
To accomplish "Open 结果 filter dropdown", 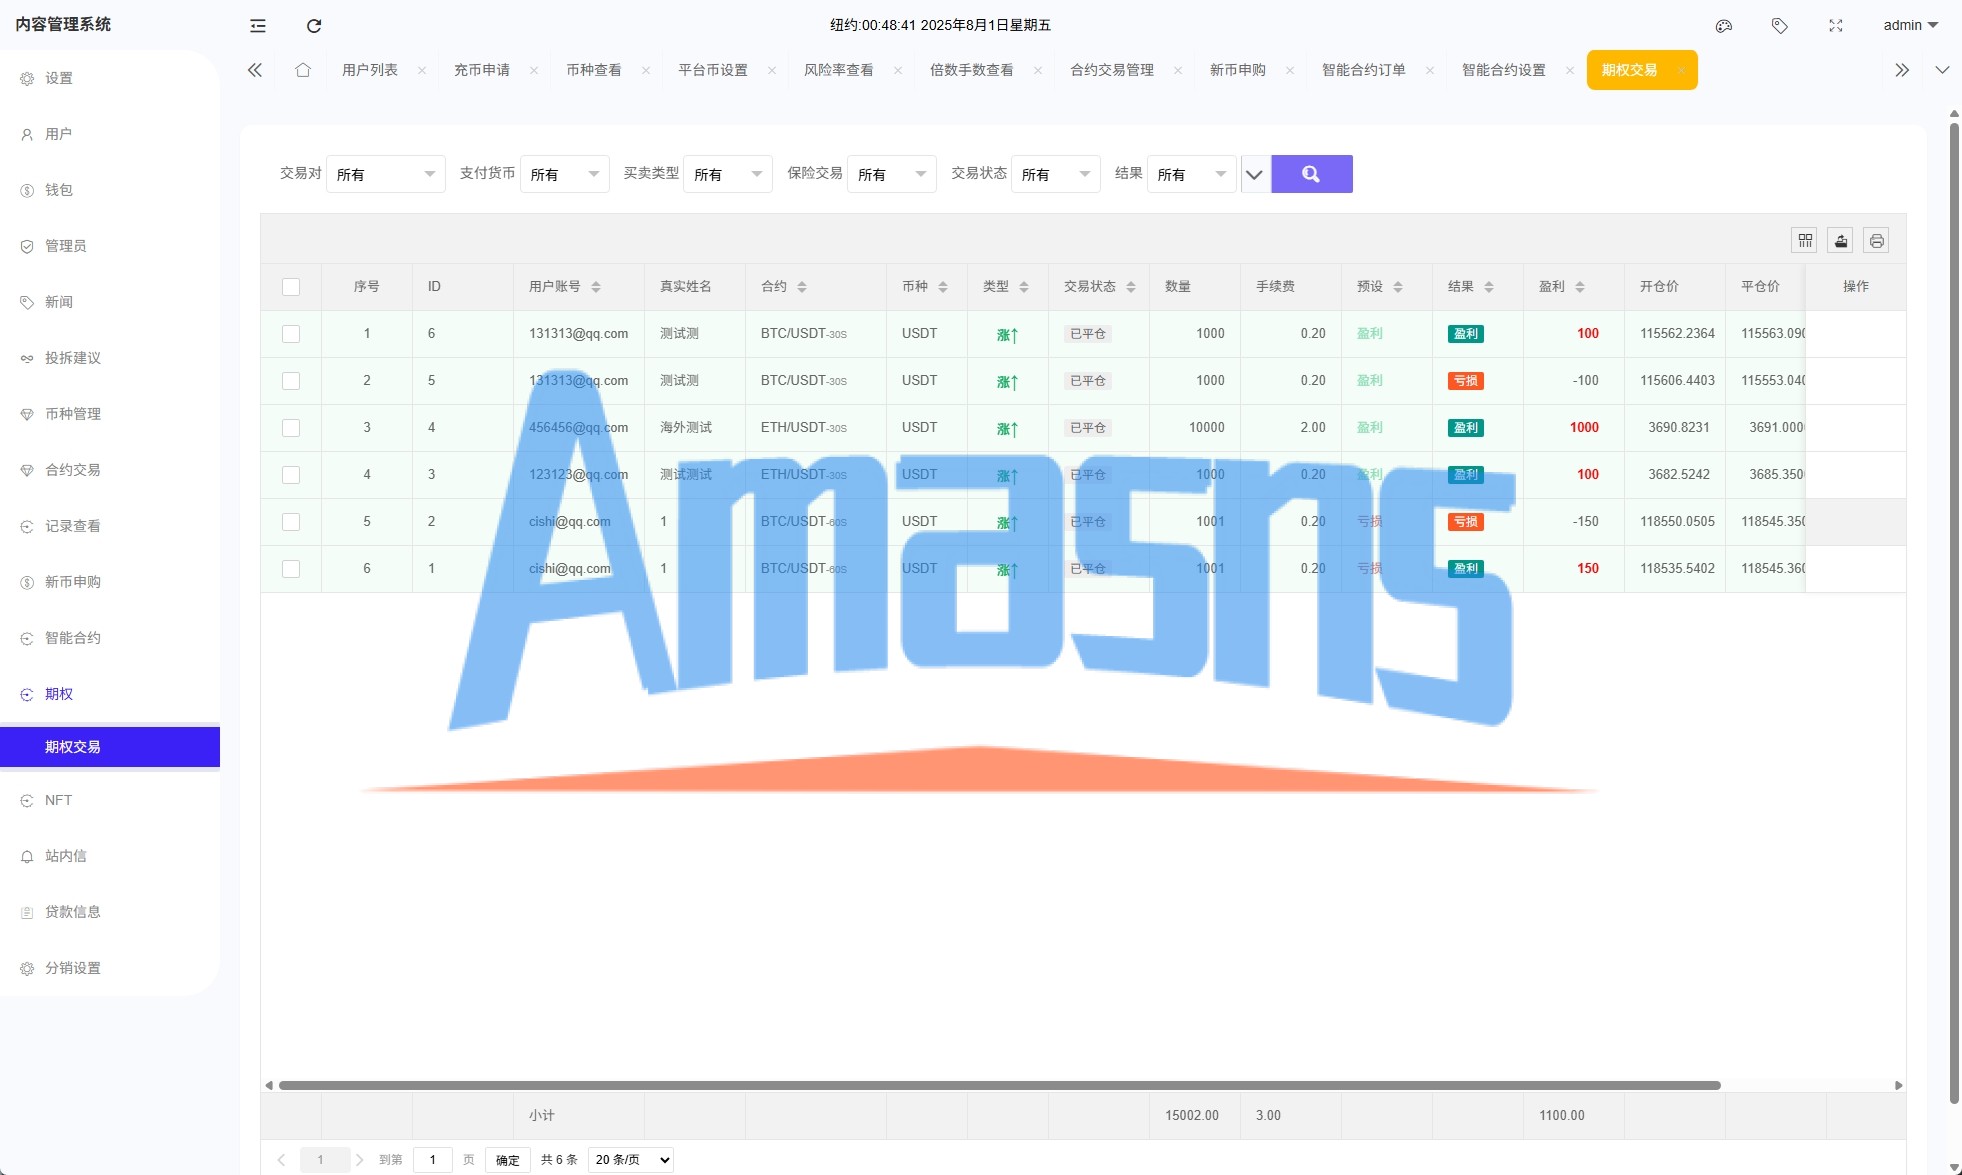I will click(1192, 174).
